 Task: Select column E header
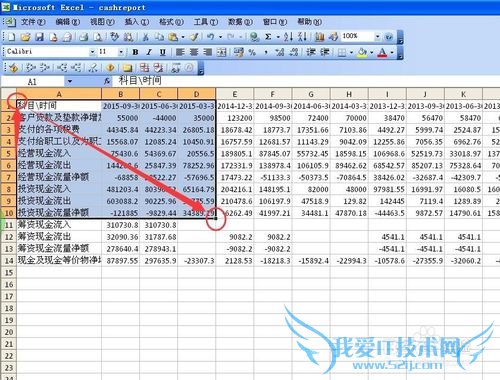pyautogui.click(x=235, y=94)
